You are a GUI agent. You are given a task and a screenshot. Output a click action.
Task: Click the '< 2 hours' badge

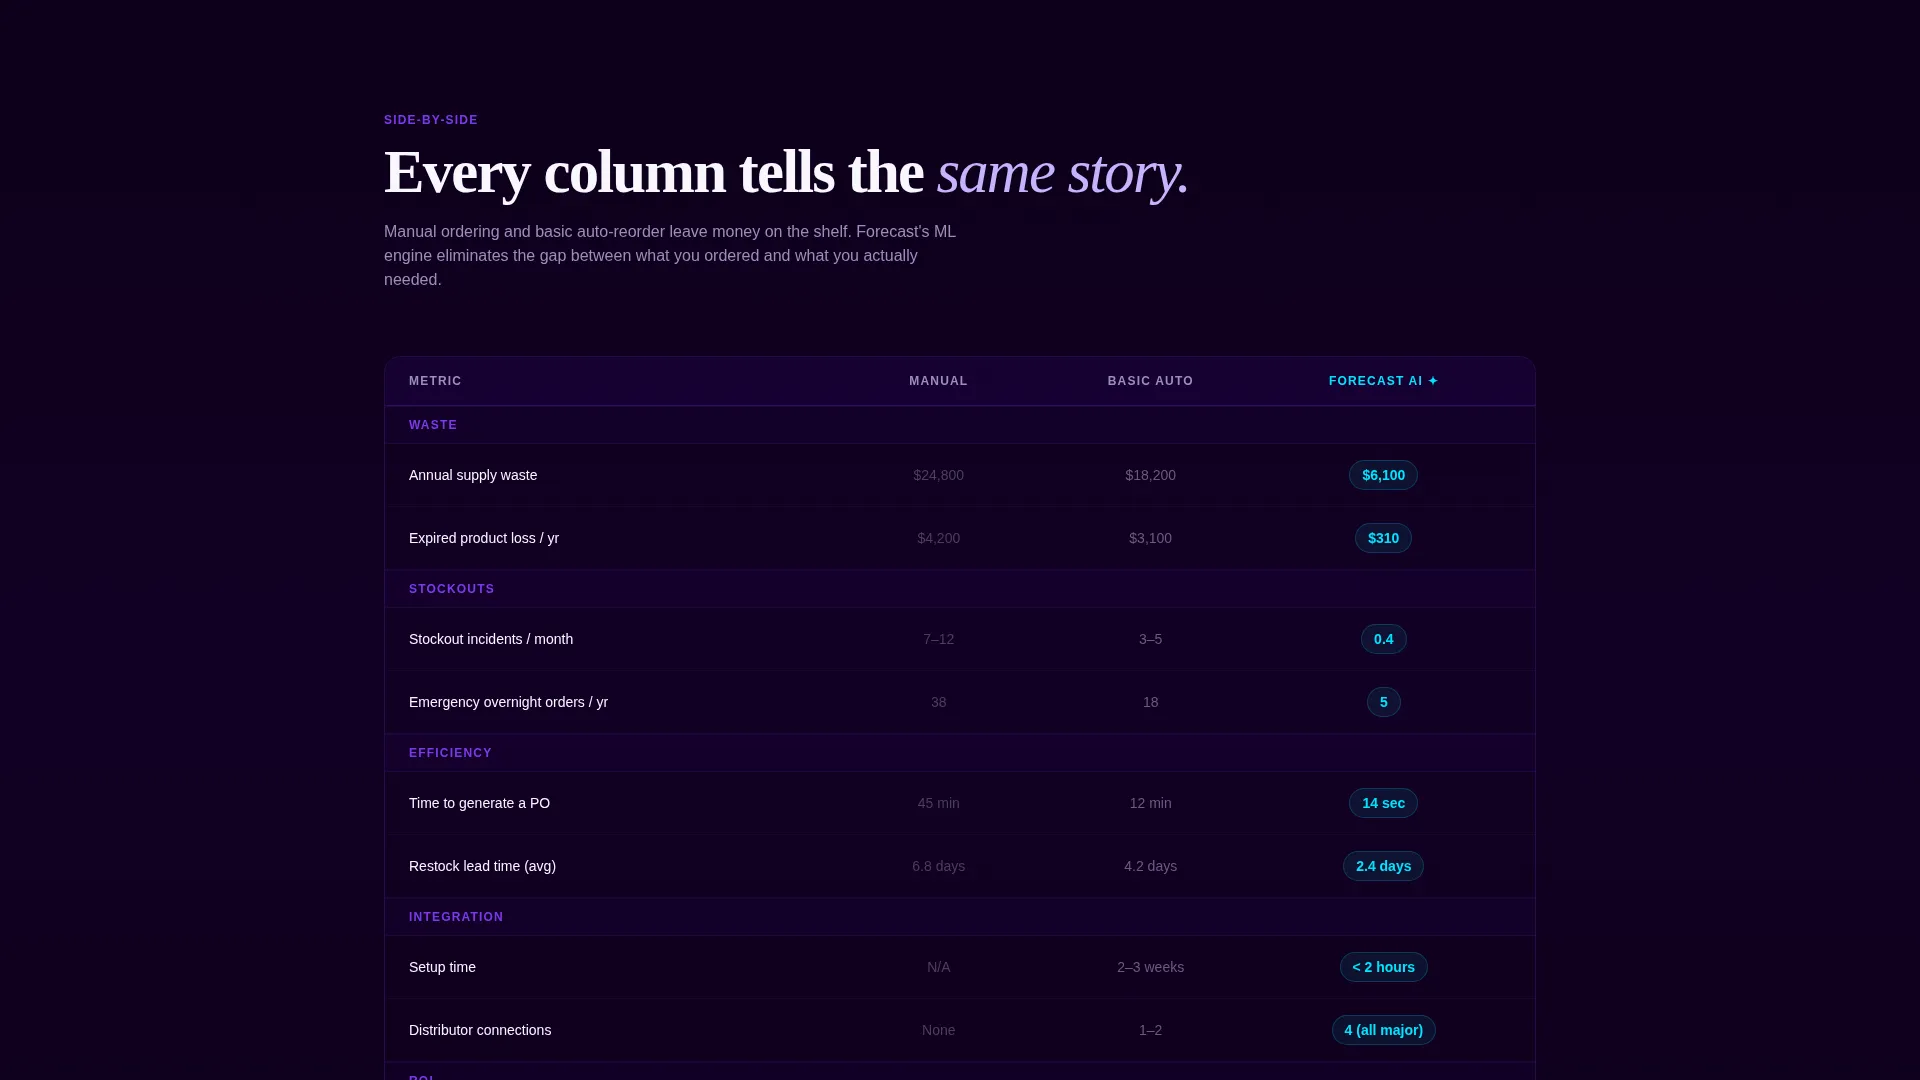pyautogui.click(x=1383, y=967)
